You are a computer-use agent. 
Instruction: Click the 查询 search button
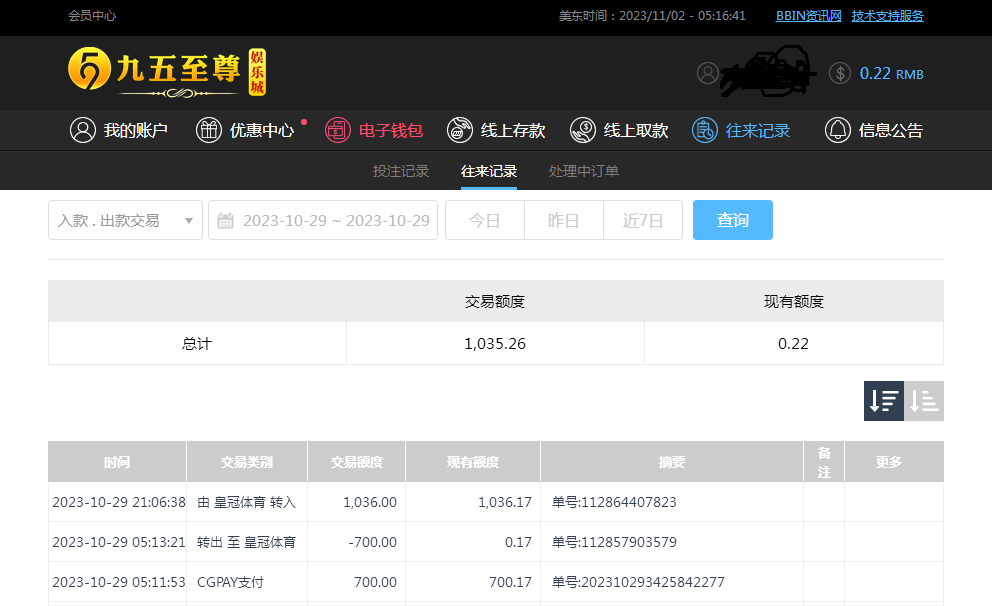coord(732,220)
